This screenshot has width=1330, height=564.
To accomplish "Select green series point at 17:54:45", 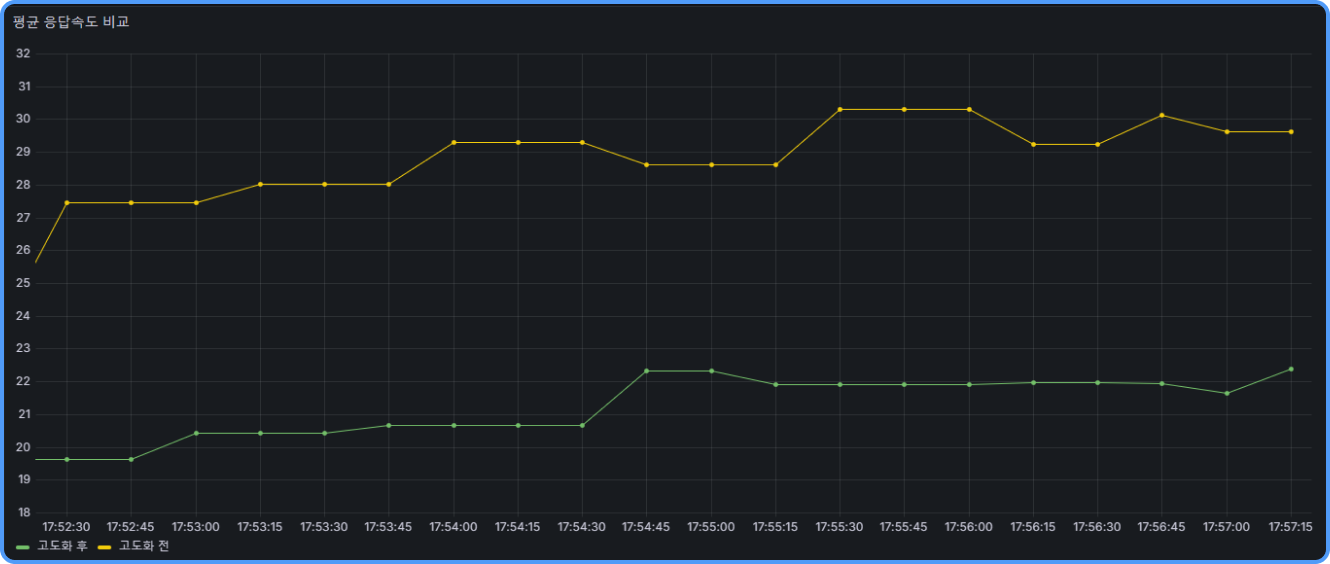I will click(647, 371).
